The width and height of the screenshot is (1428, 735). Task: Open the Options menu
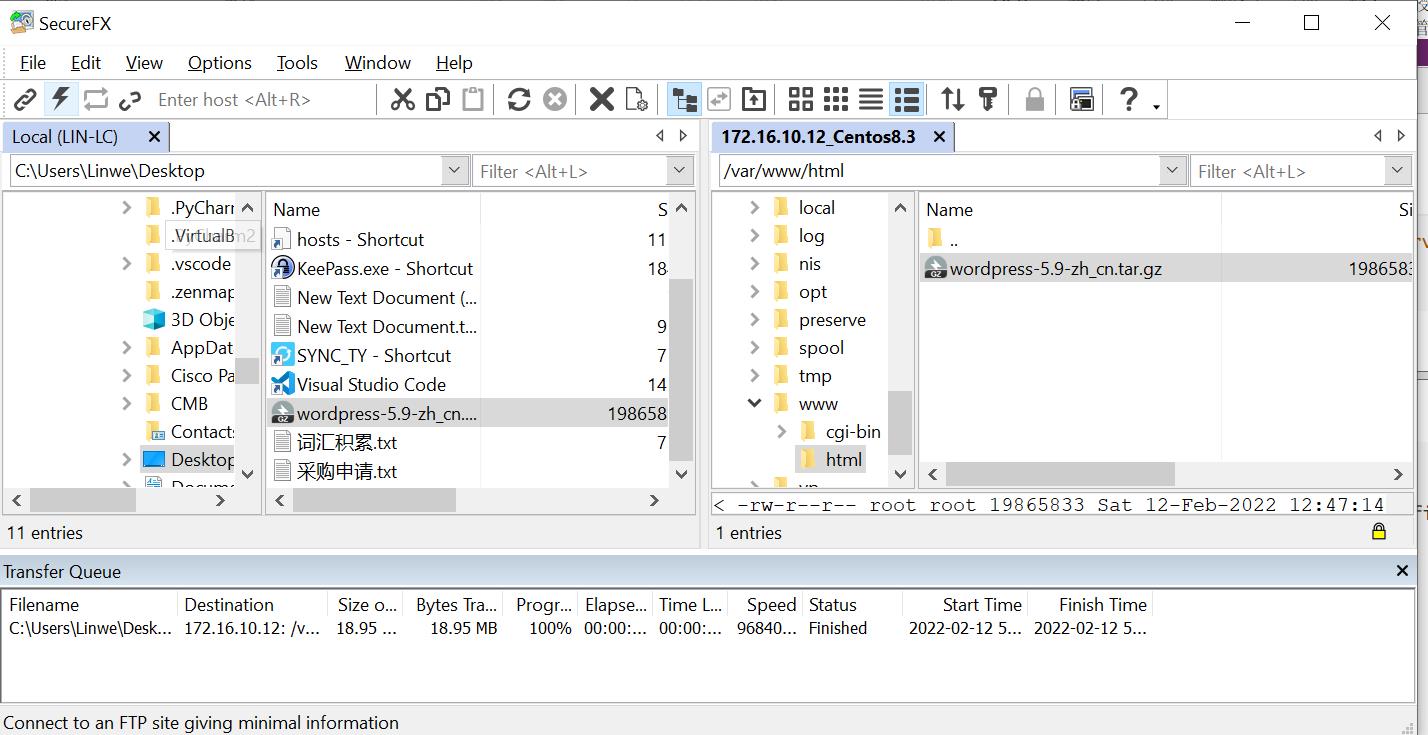[x=220, y=62]
